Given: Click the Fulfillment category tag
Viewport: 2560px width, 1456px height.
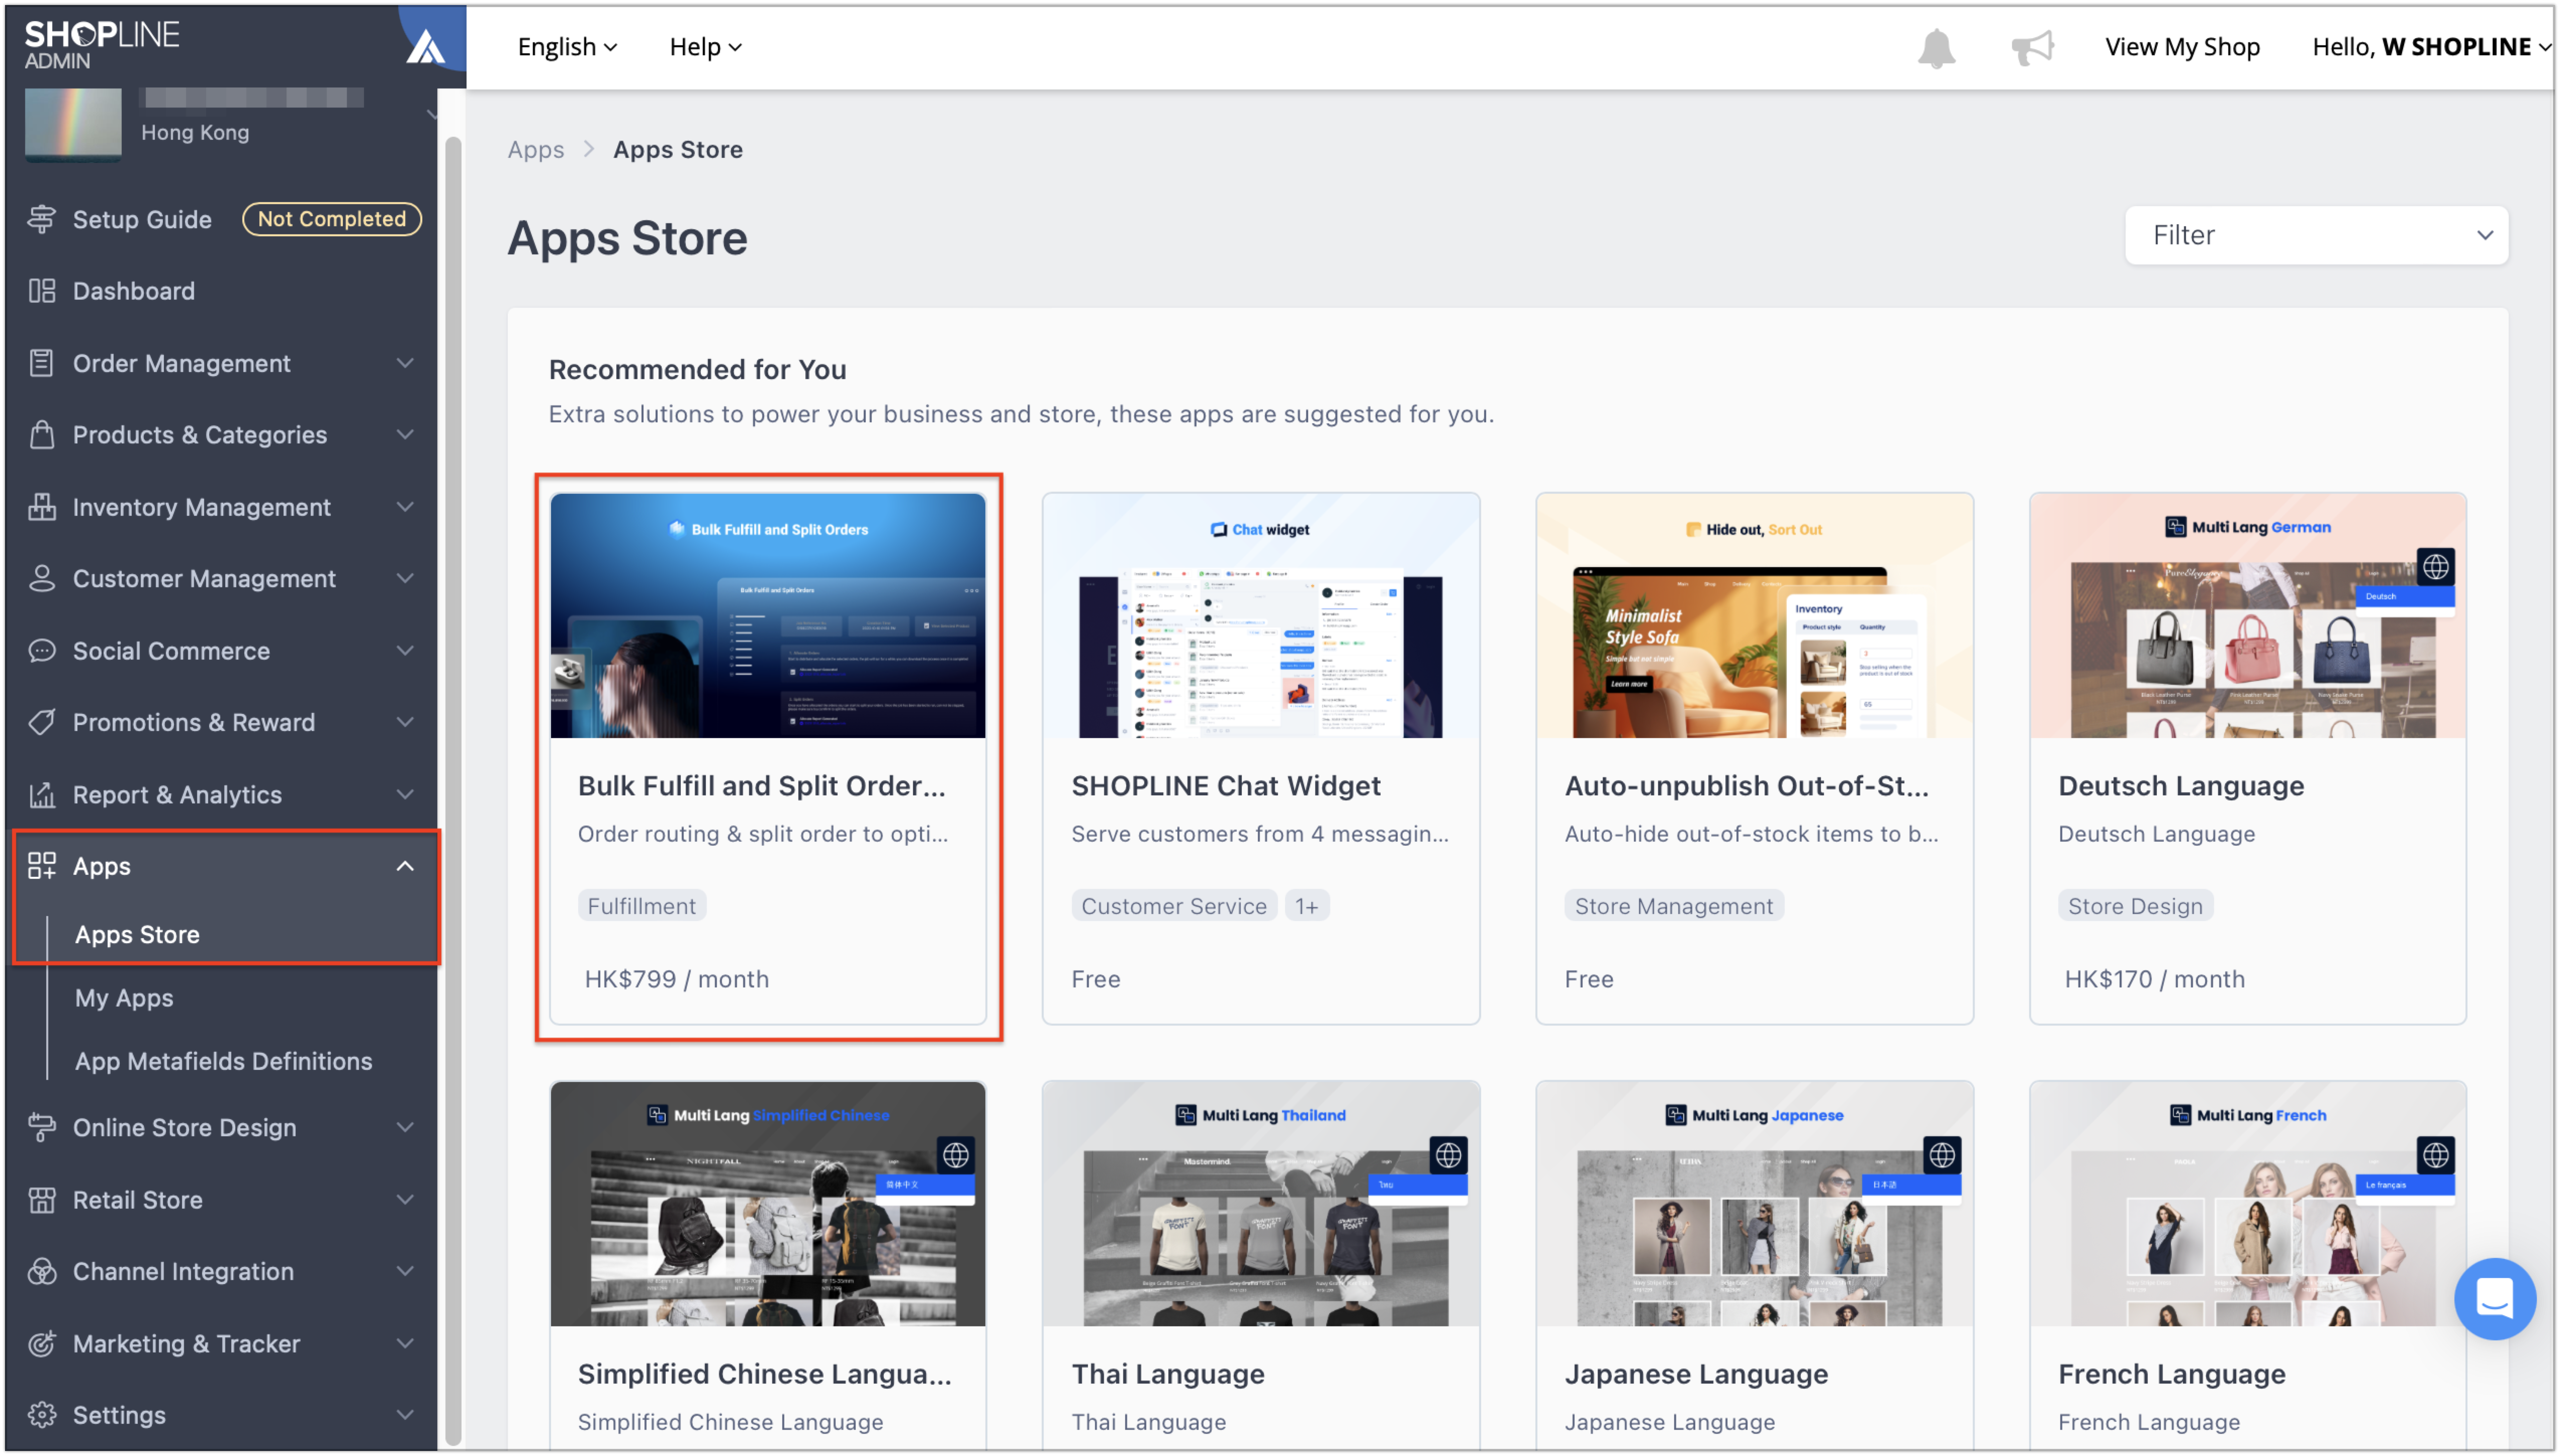Looking at the screenshot, I should [x=641, y=906].
